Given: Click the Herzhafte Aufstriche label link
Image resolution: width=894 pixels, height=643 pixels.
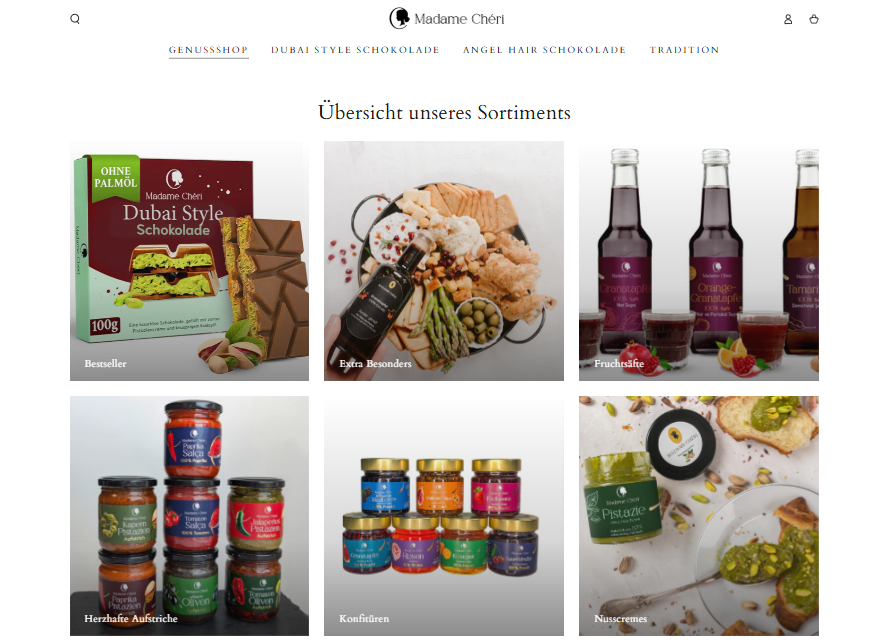Looking at the screenshot, I should tap(131, 618).
